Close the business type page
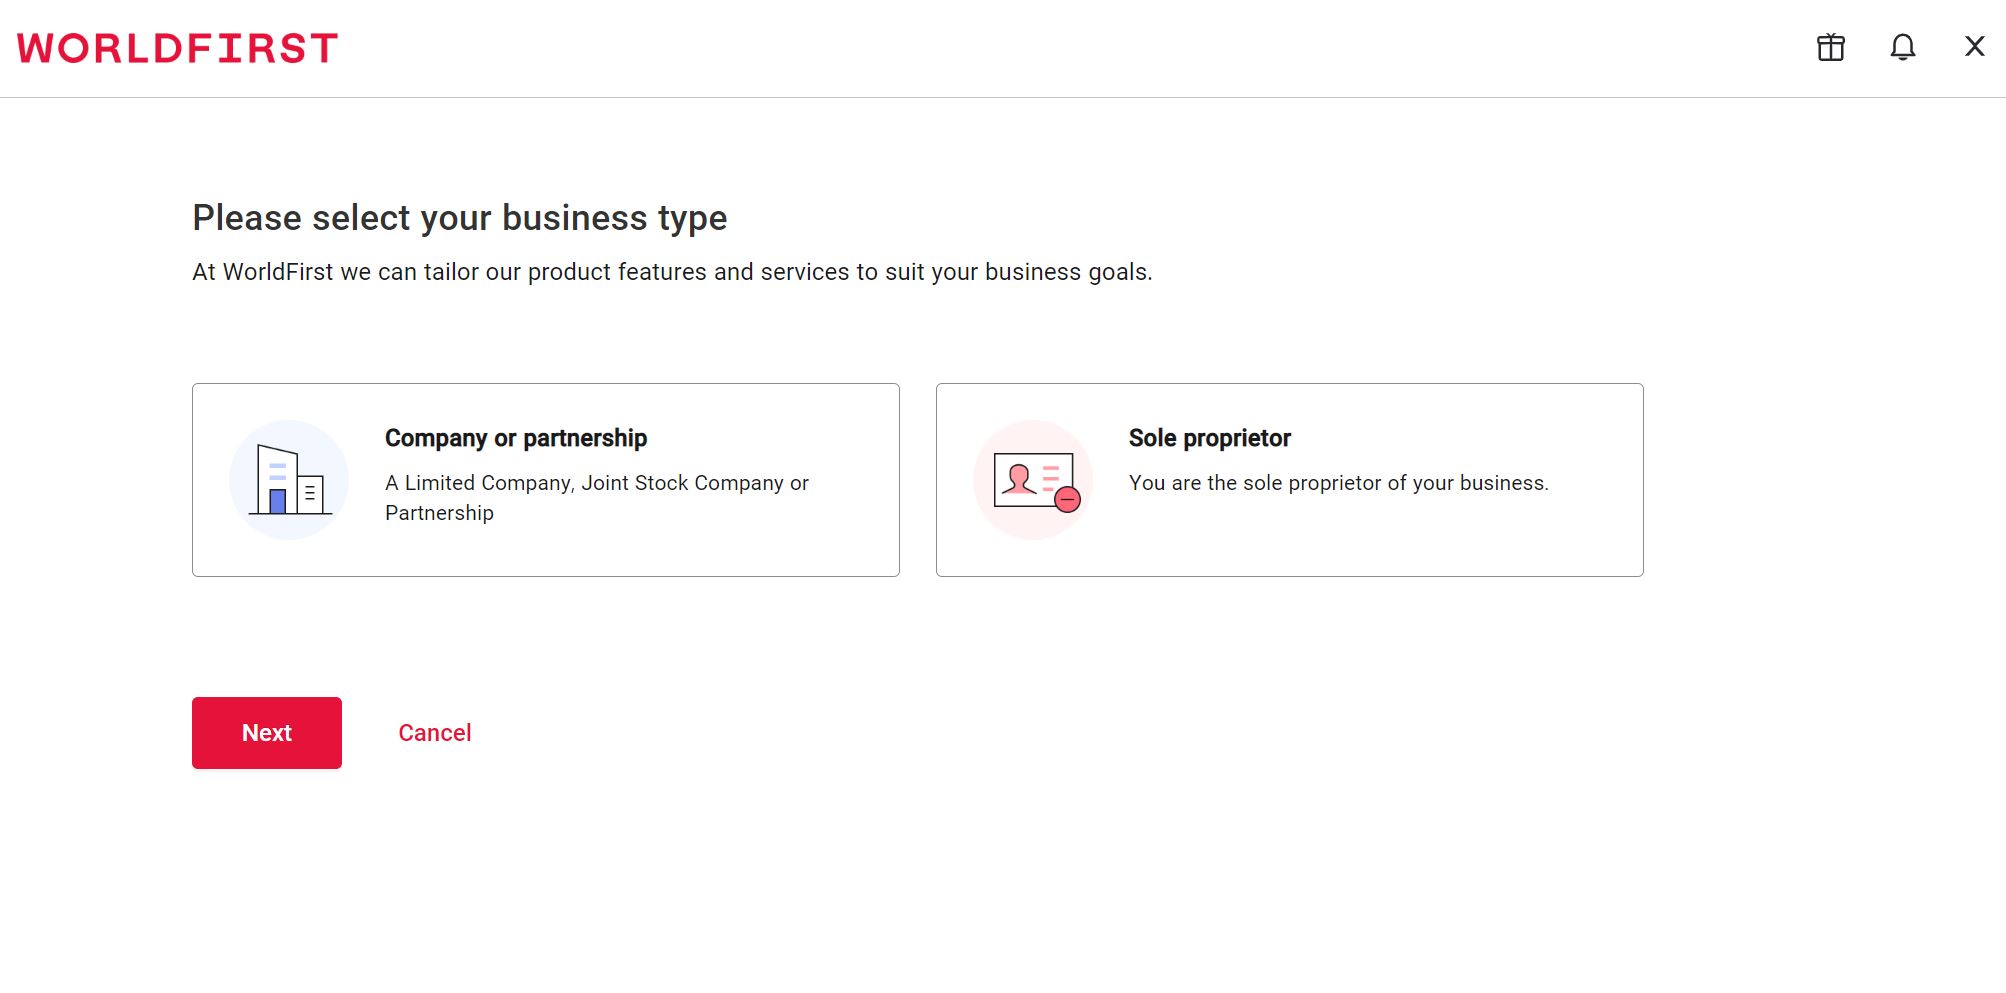 coord(1974,46)
